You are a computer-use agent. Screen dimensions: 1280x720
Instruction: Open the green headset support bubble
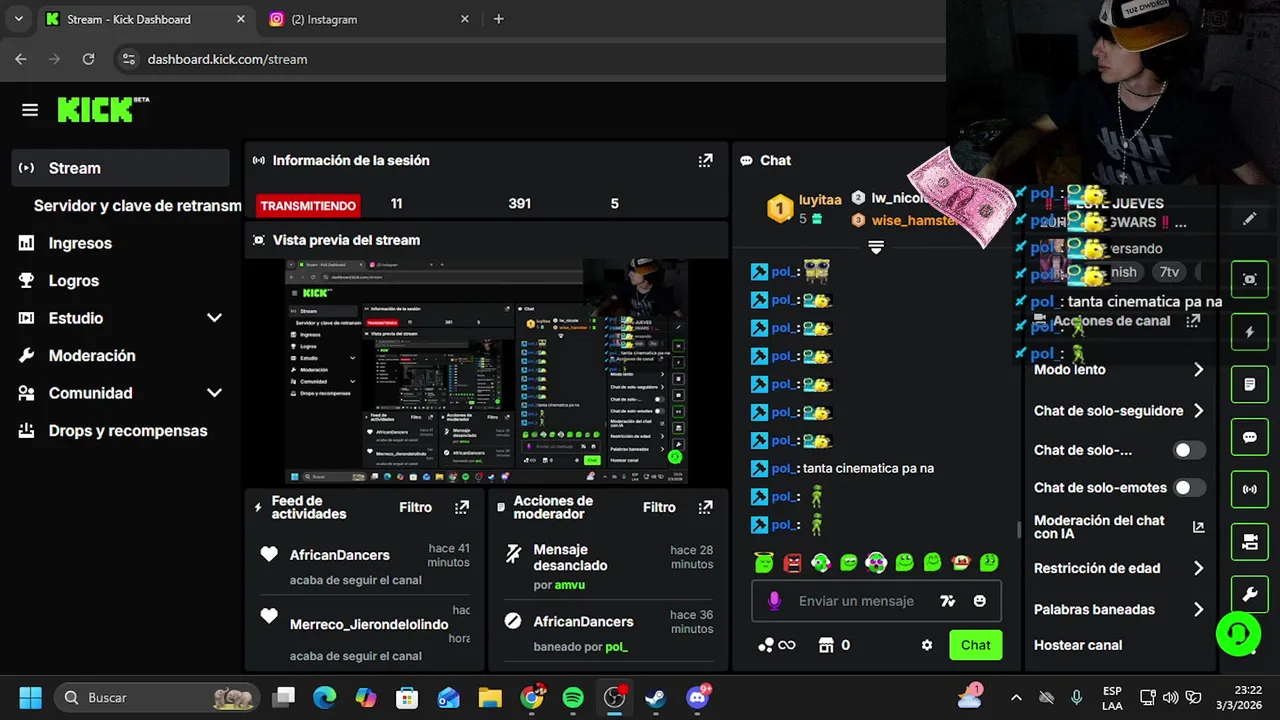(1238, 632)
